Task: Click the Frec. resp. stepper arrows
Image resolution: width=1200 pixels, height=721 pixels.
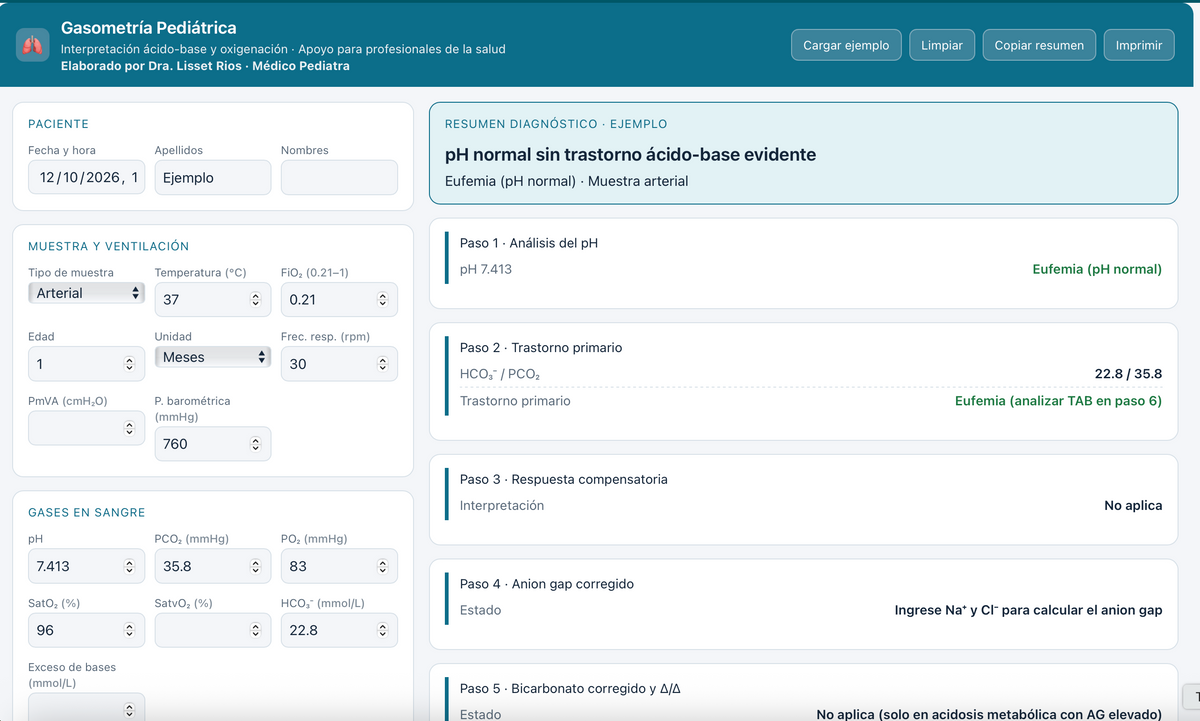Action: 382,364
